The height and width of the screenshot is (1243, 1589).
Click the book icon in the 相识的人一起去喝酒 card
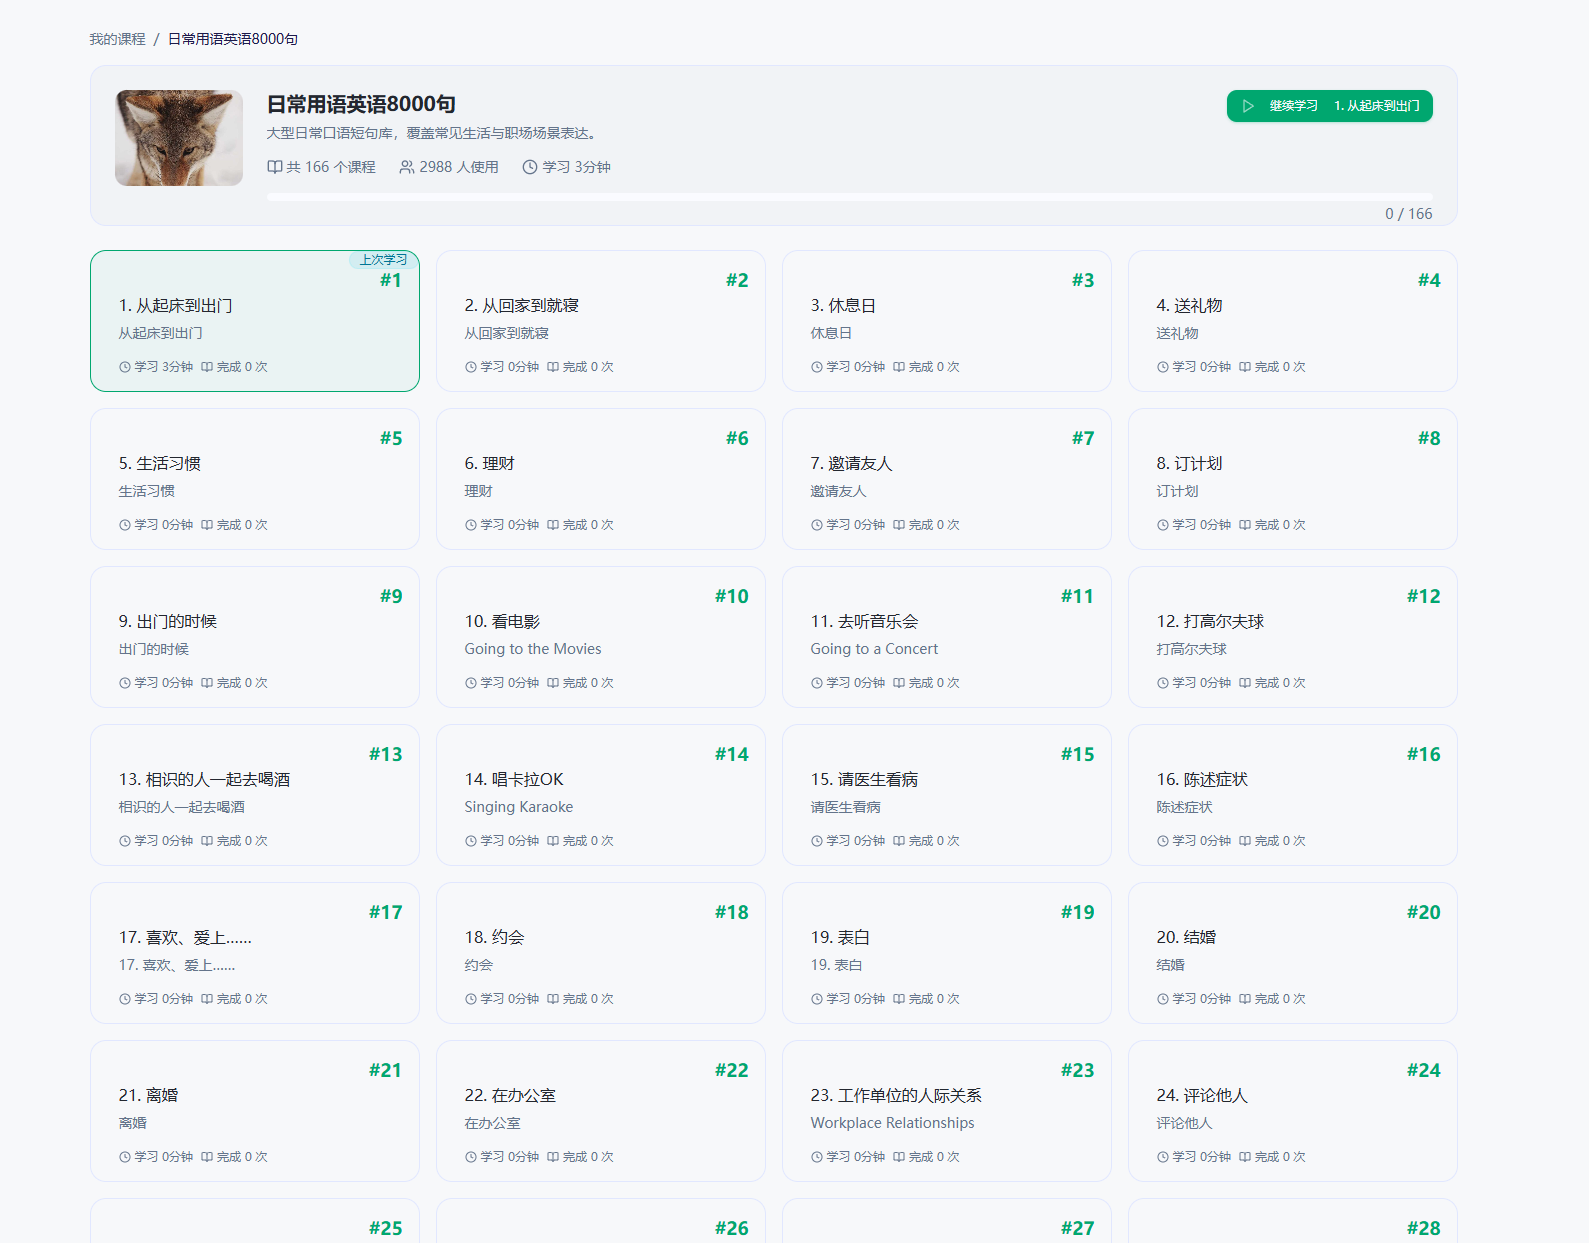(x=207, y=841)
